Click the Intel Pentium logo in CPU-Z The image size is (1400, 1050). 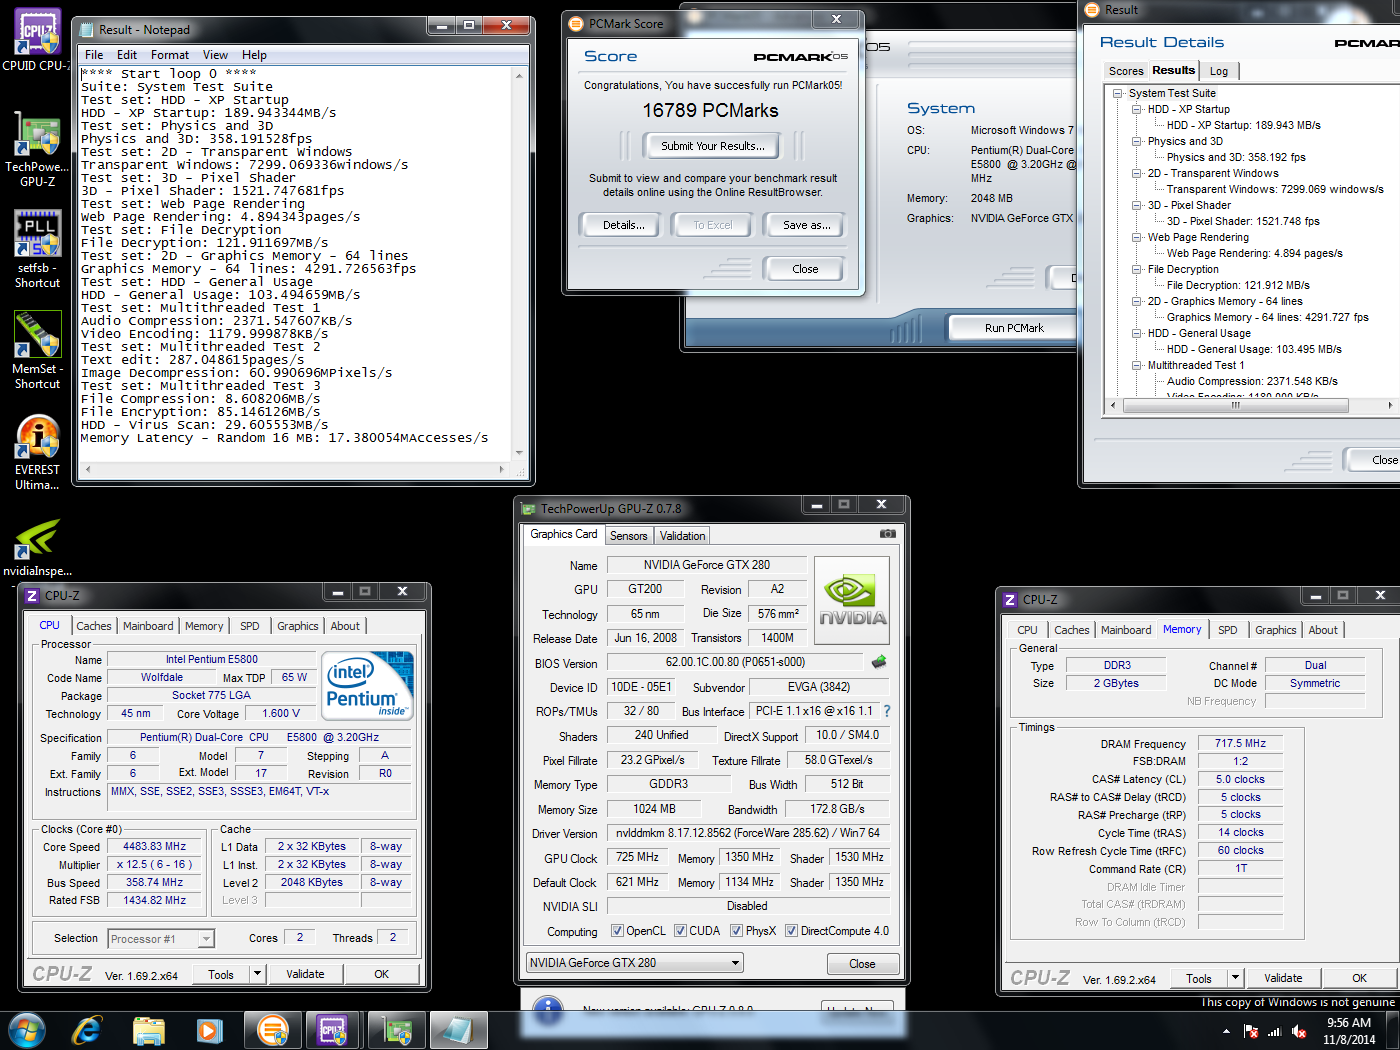369,684
